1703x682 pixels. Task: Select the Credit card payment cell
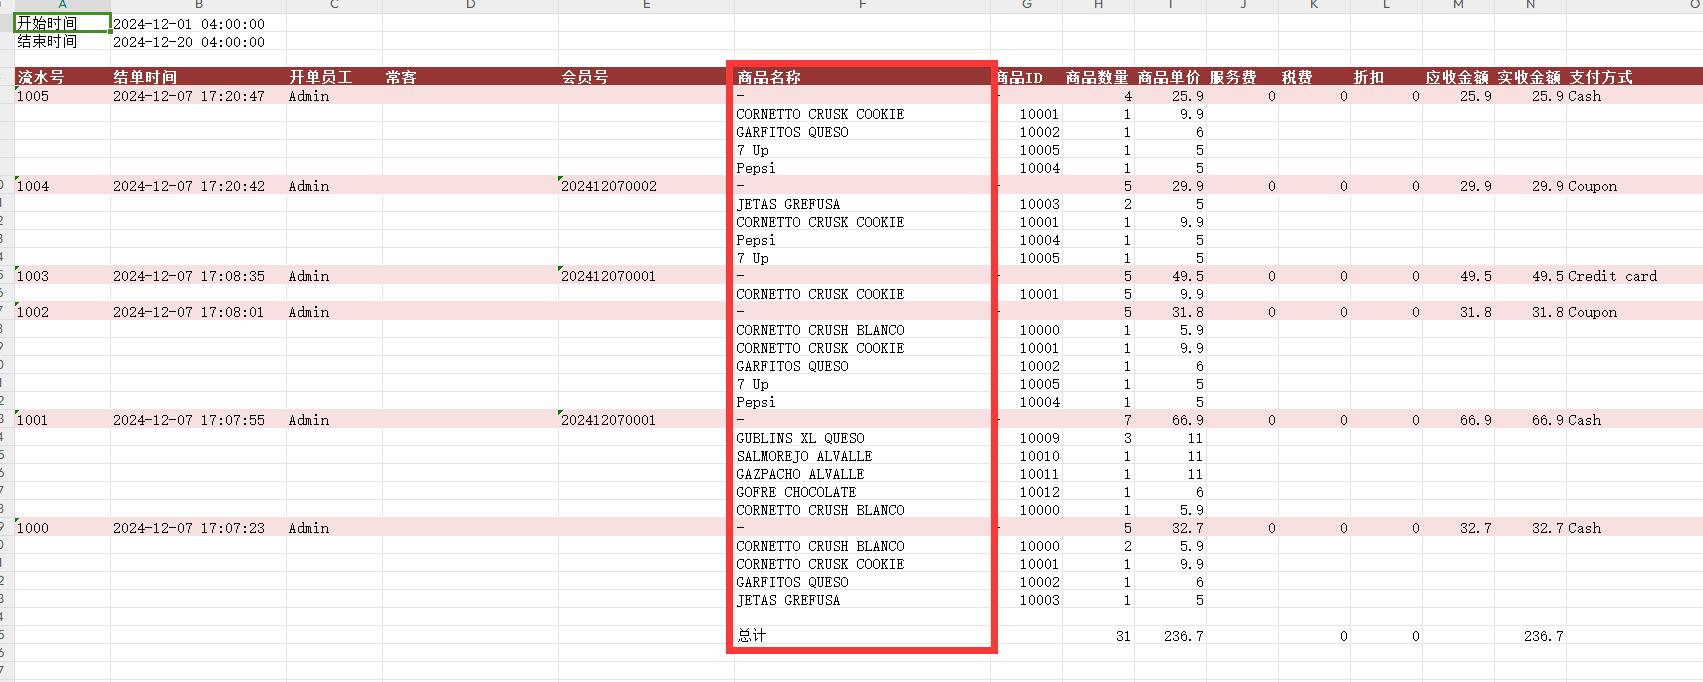1612,276
